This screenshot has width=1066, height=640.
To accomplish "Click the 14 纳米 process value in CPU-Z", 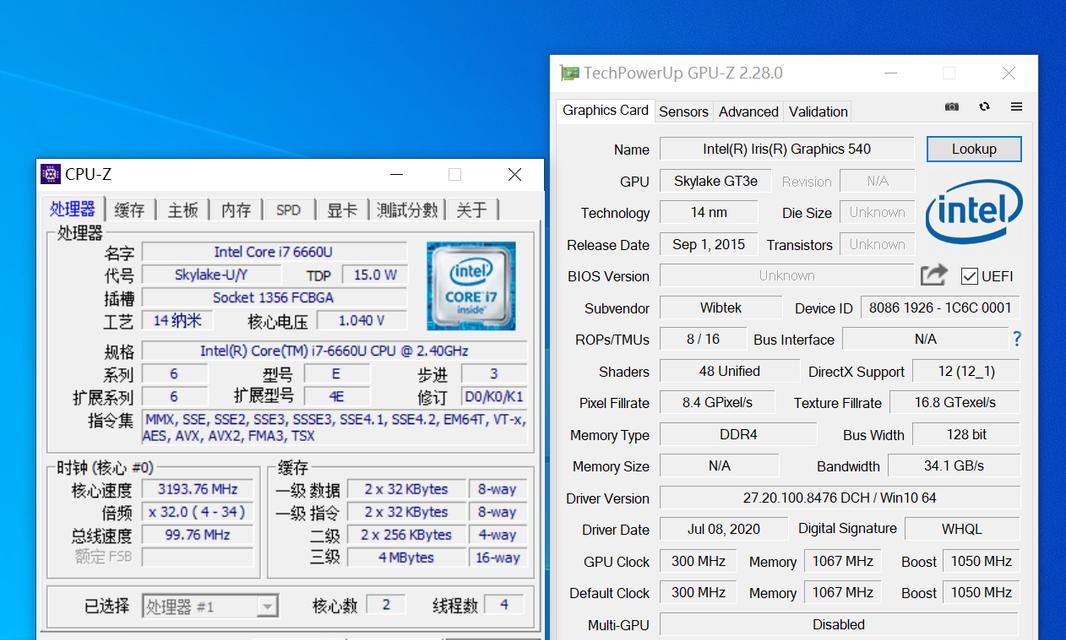I will 177,320.
